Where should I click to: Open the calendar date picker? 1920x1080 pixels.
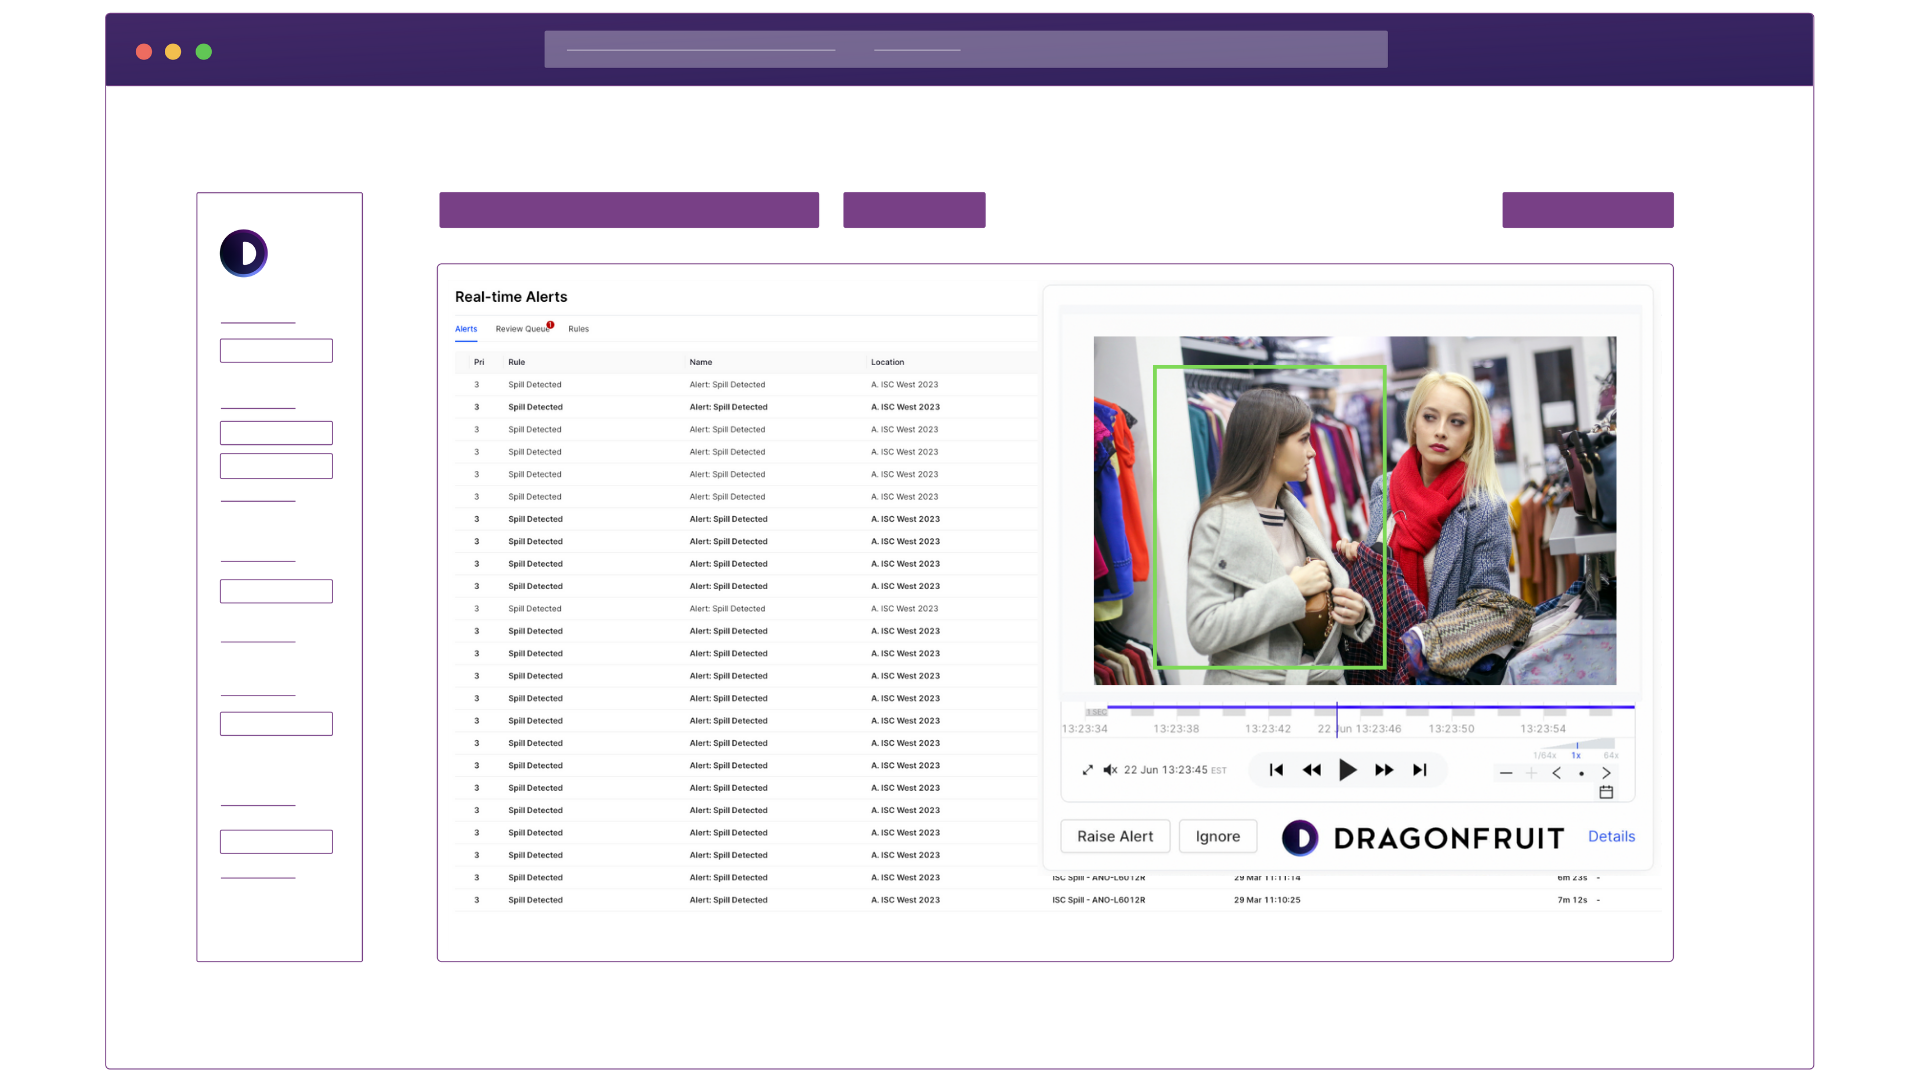[1607, 792]
